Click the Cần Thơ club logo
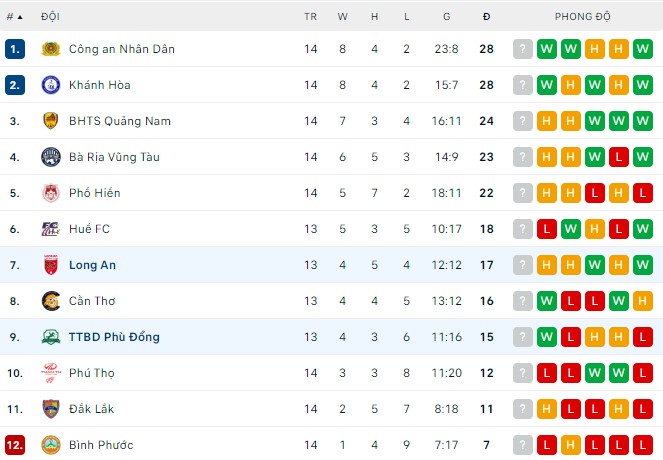 point(50,301)
